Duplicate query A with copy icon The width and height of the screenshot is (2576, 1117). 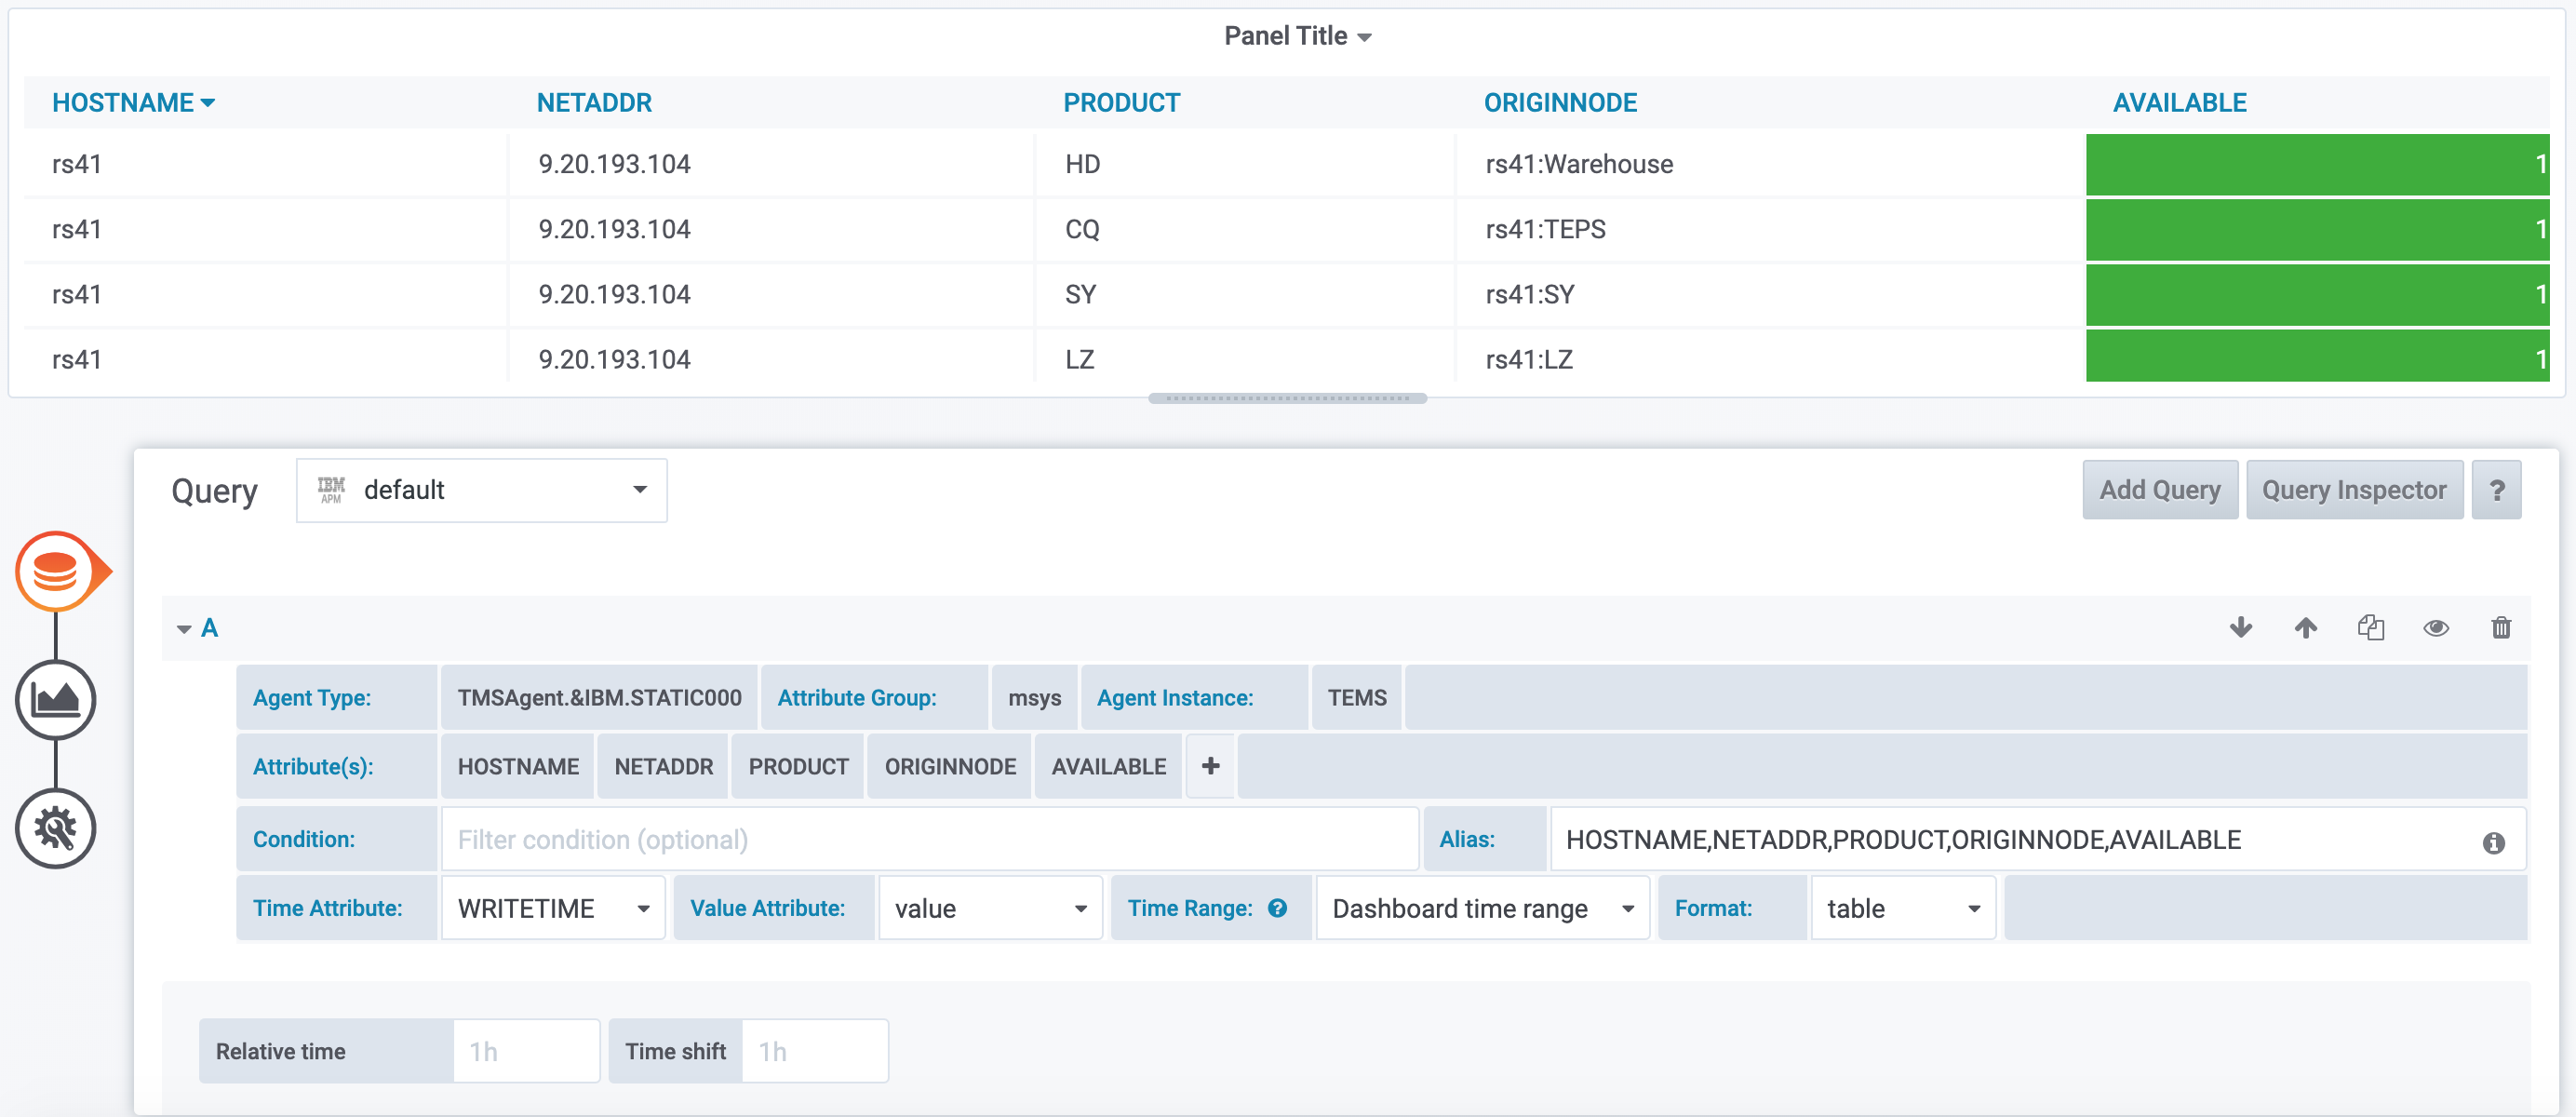[2371, 627]
